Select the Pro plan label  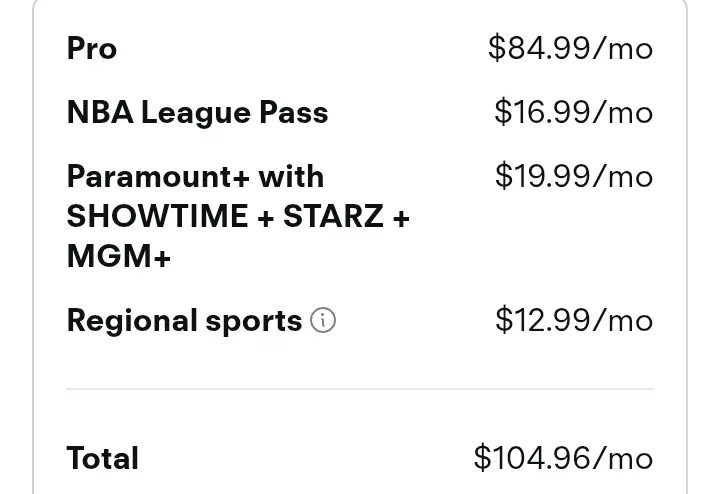(92, 48)
